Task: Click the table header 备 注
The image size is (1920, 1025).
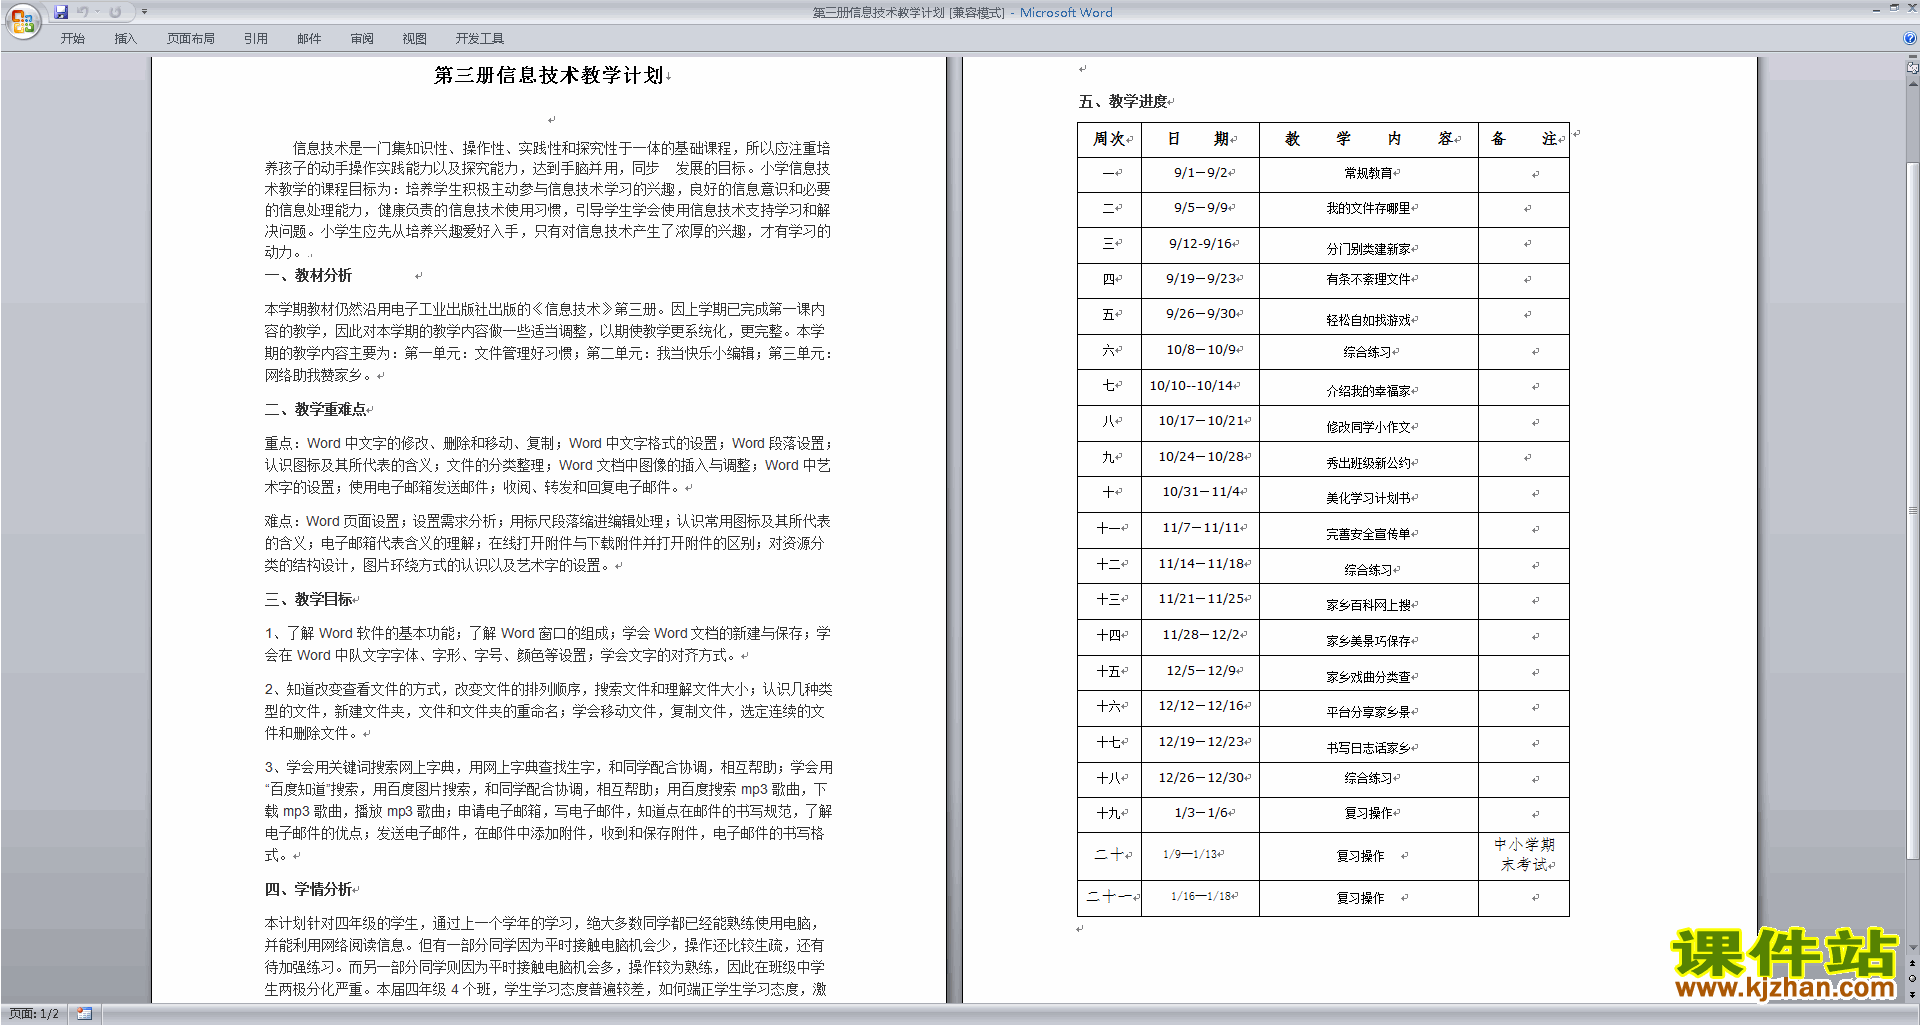Action: click(x=1523, y=139)
